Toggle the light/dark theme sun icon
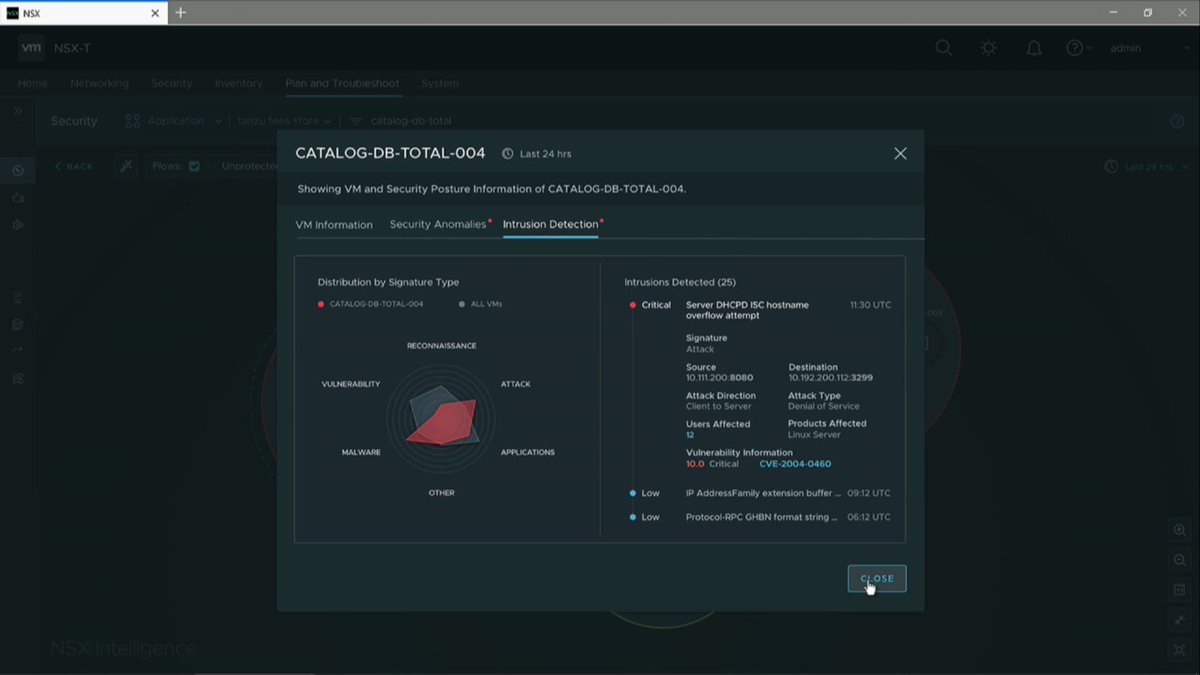Screen dimensions: 1200x675 pyautogui.click(x=988, y=47)
